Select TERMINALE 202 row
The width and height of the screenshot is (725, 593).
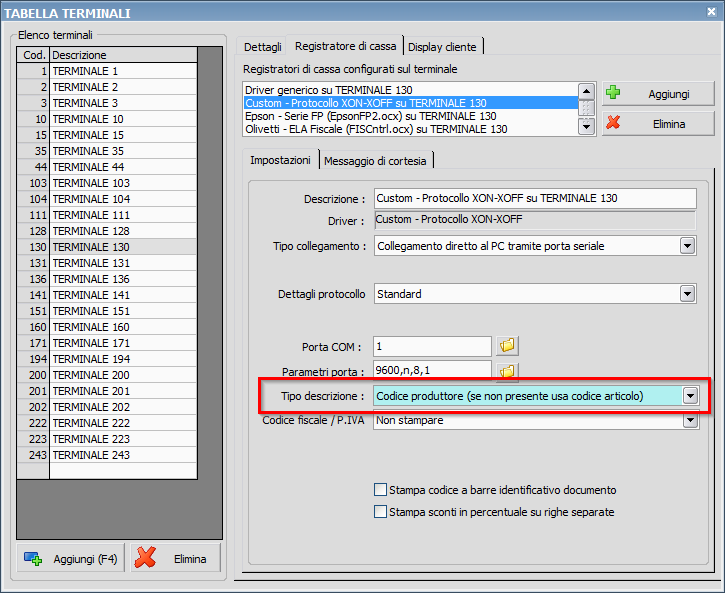(x=107, y=407)
